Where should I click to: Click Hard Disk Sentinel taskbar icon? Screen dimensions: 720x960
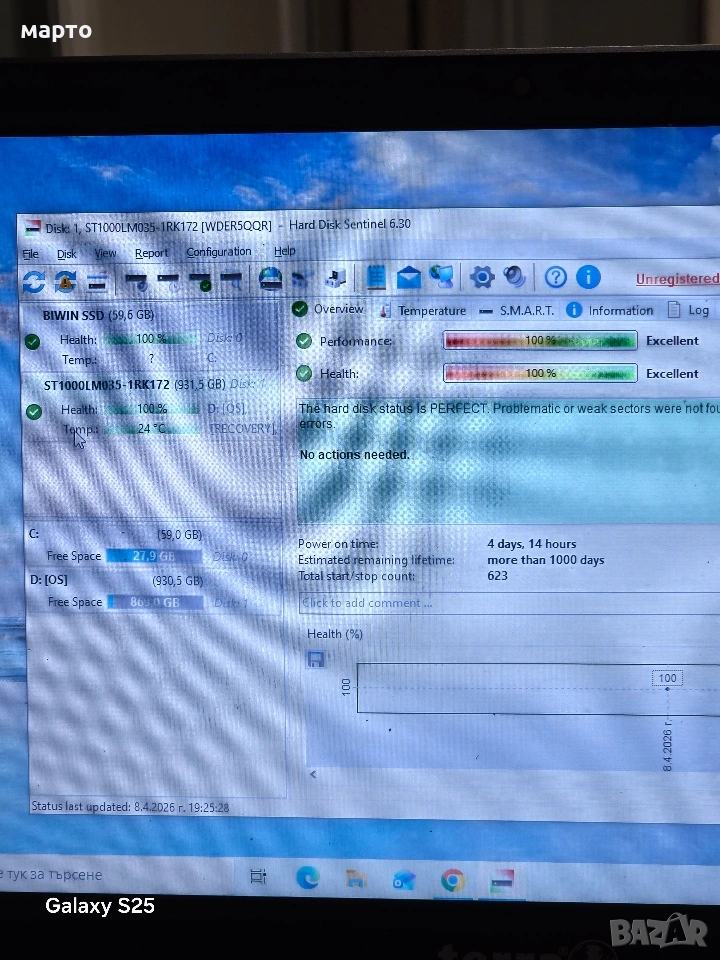pos(502,880)
